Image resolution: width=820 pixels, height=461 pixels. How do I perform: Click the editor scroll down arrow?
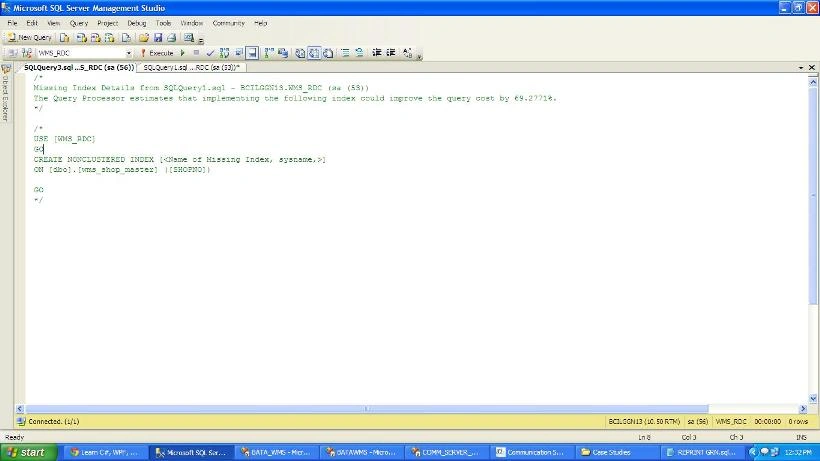(x=813, y=398)
